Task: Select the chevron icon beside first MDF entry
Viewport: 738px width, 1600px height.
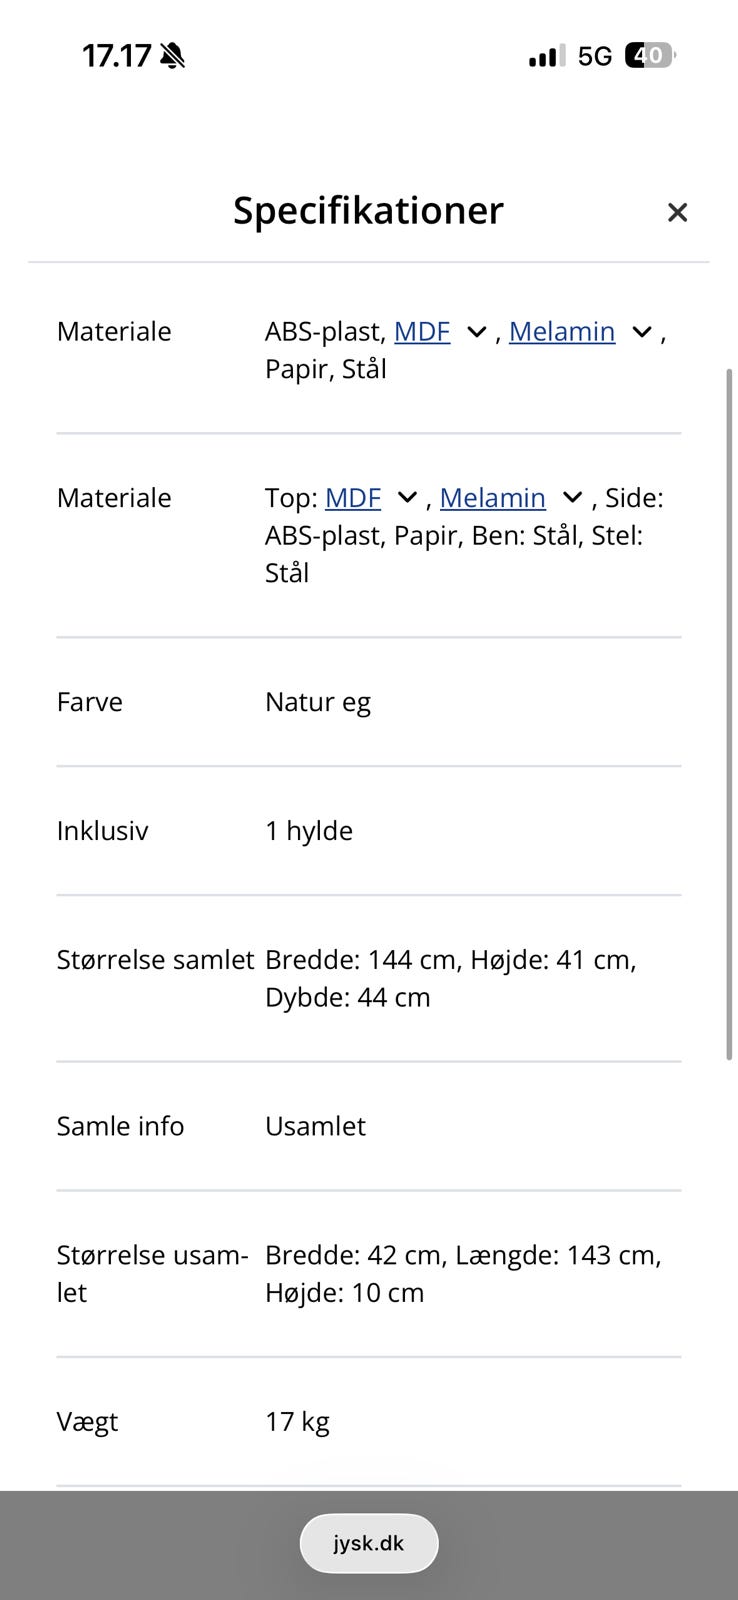Action: (475, 331)
